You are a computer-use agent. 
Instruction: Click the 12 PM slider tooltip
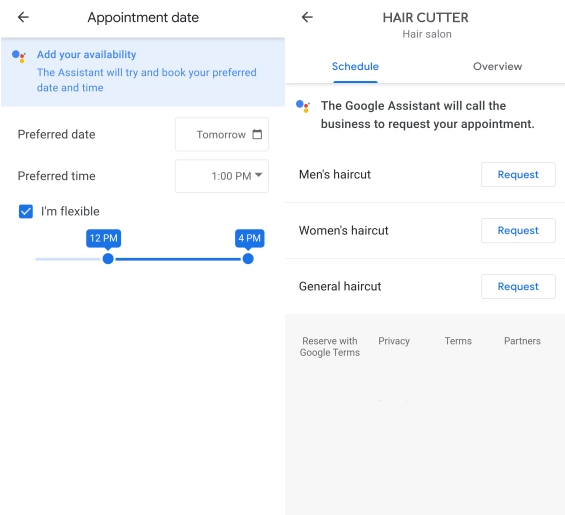click(x=103, y=238)
